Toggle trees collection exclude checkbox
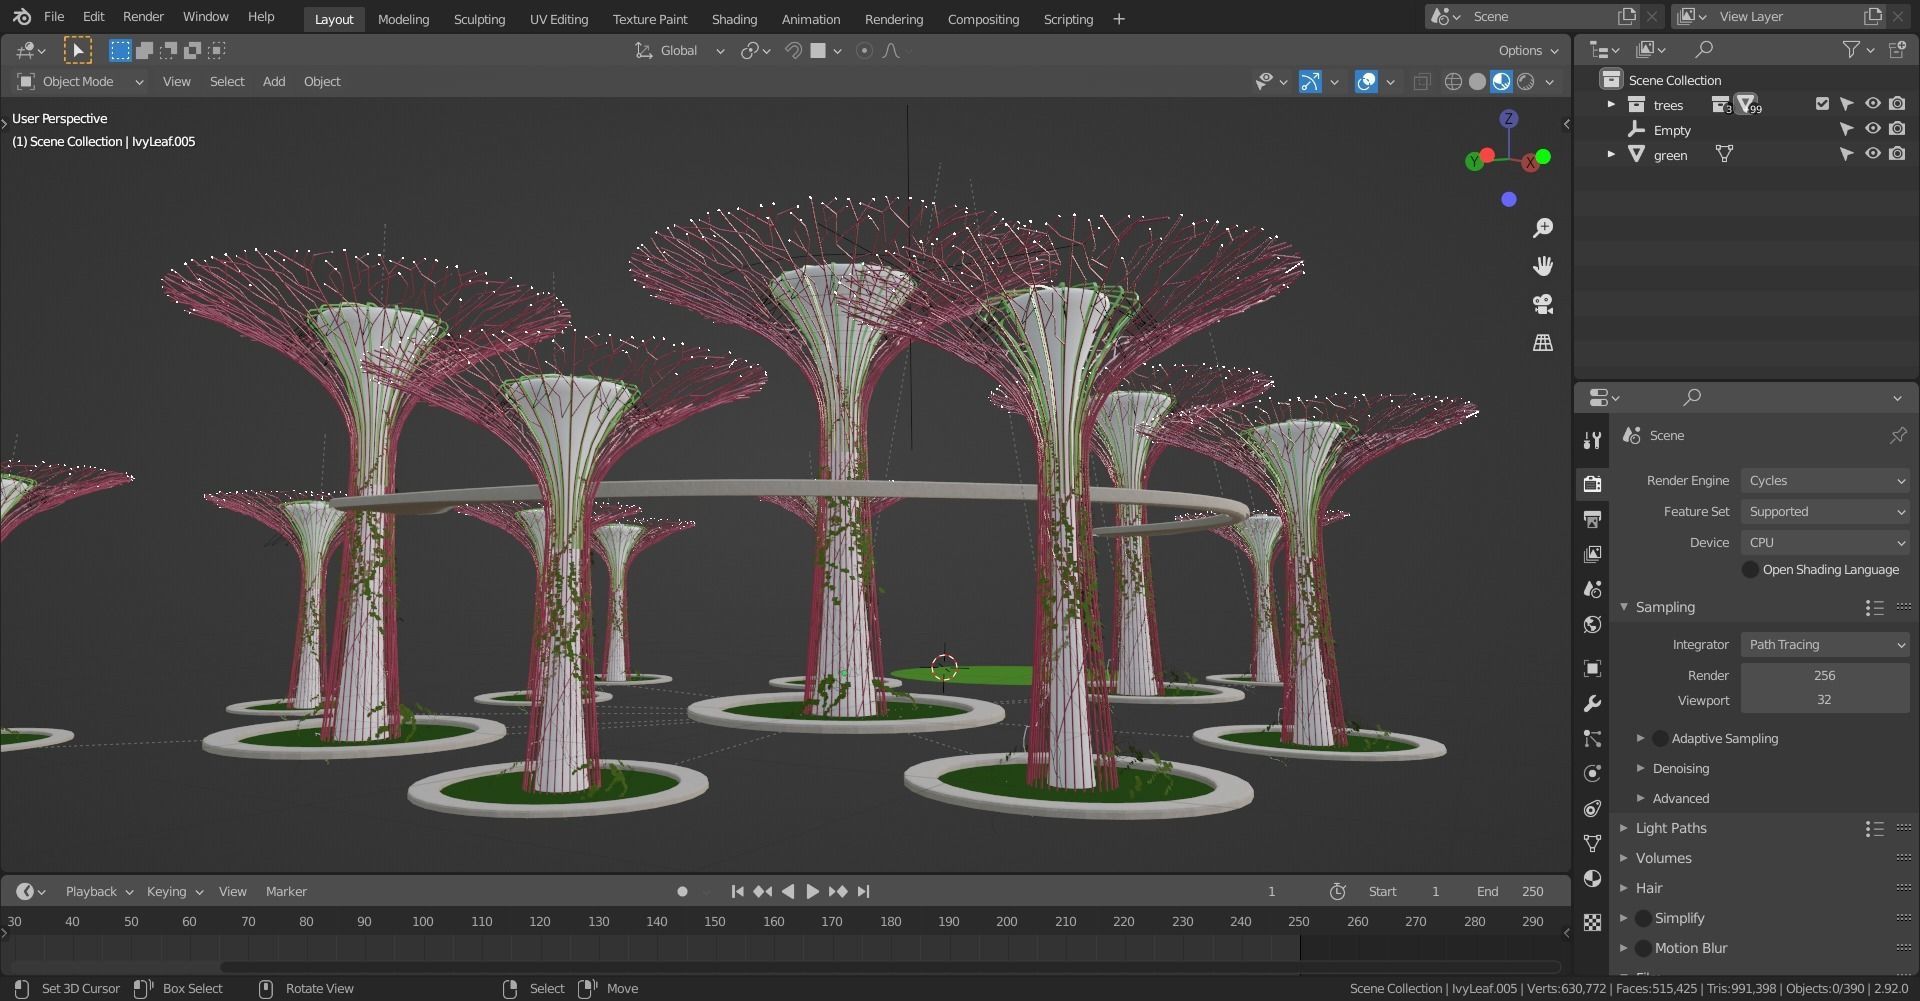 [1822, 104]
